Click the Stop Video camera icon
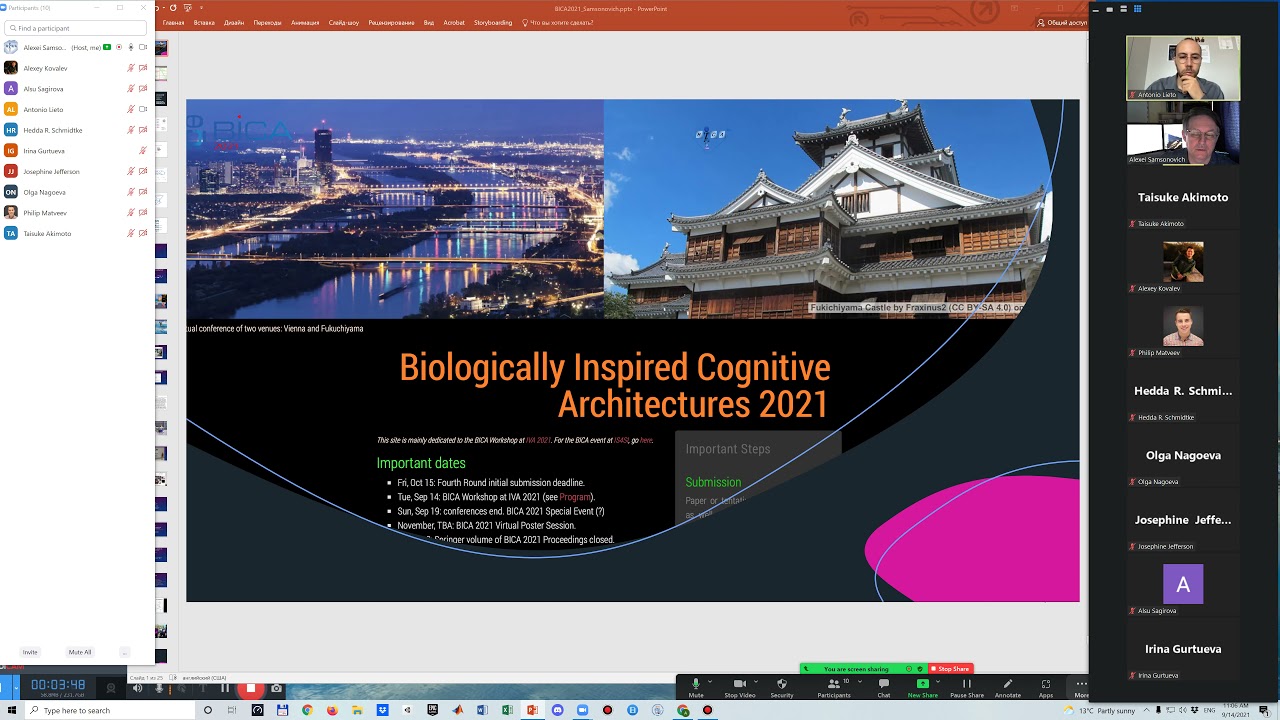 [739, 684]
